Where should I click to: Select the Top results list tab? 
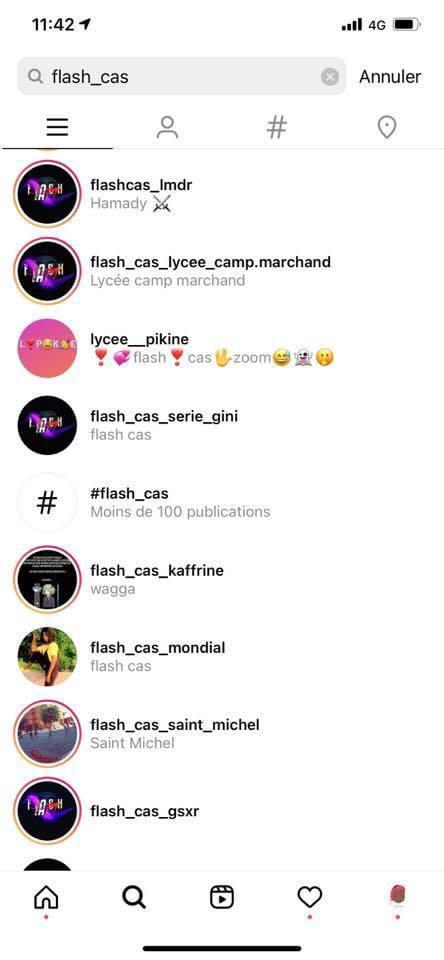tap(57, 127)
